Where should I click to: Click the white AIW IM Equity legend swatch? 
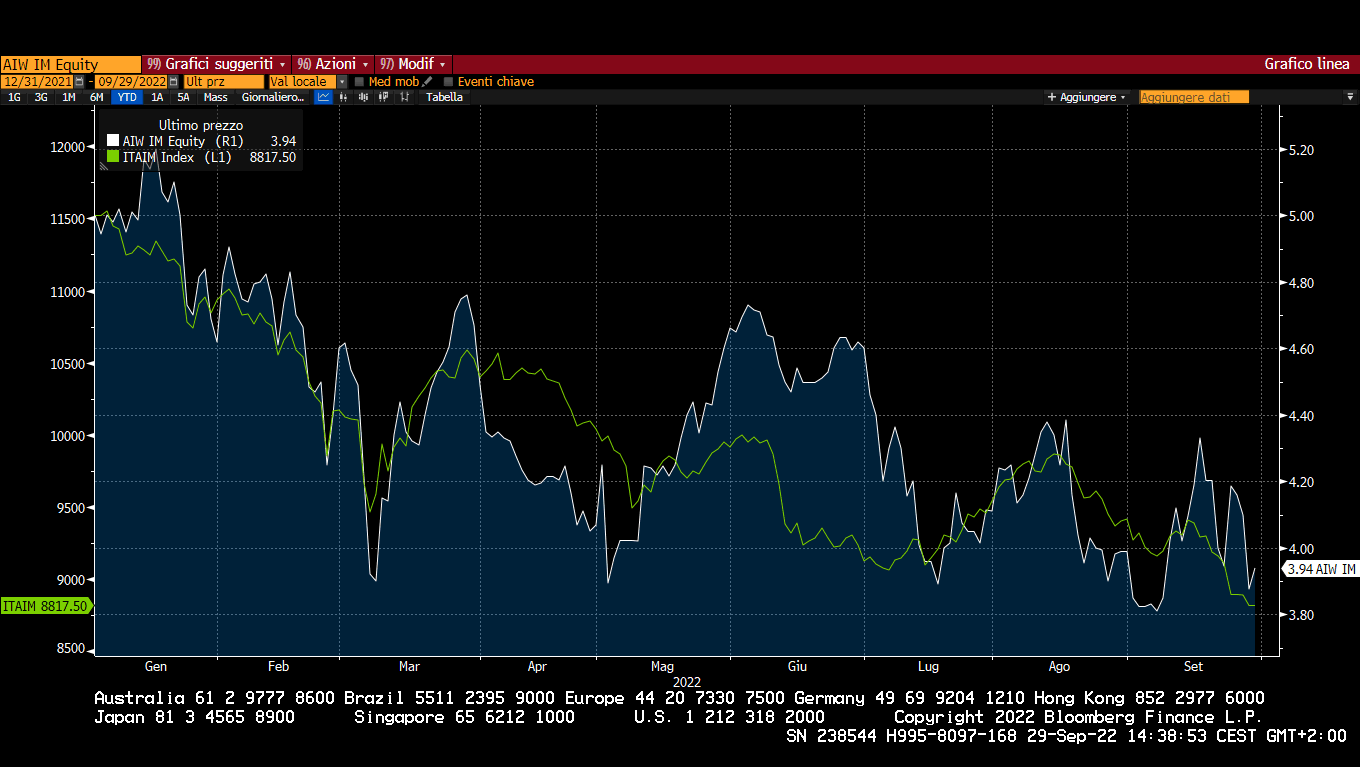click(113, 141)
